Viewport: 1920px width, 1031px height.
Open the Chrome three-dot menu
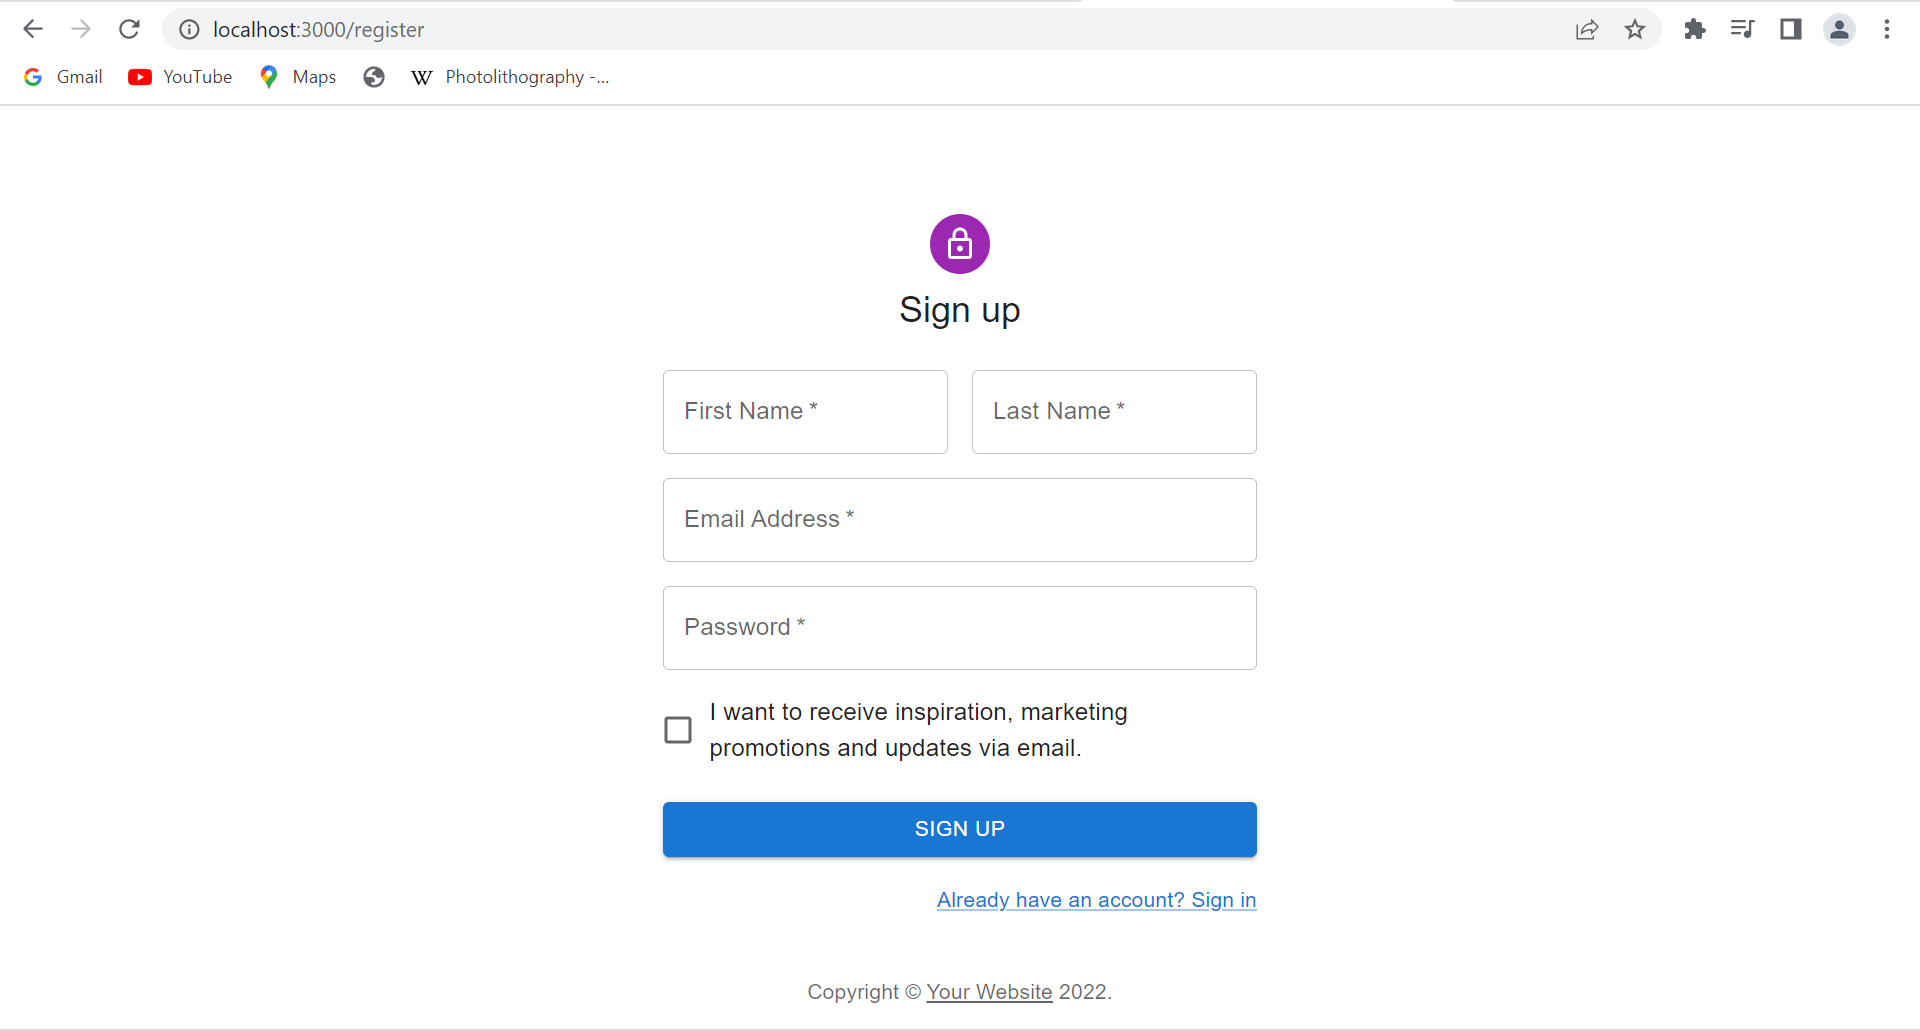[x=1888, y=29]
